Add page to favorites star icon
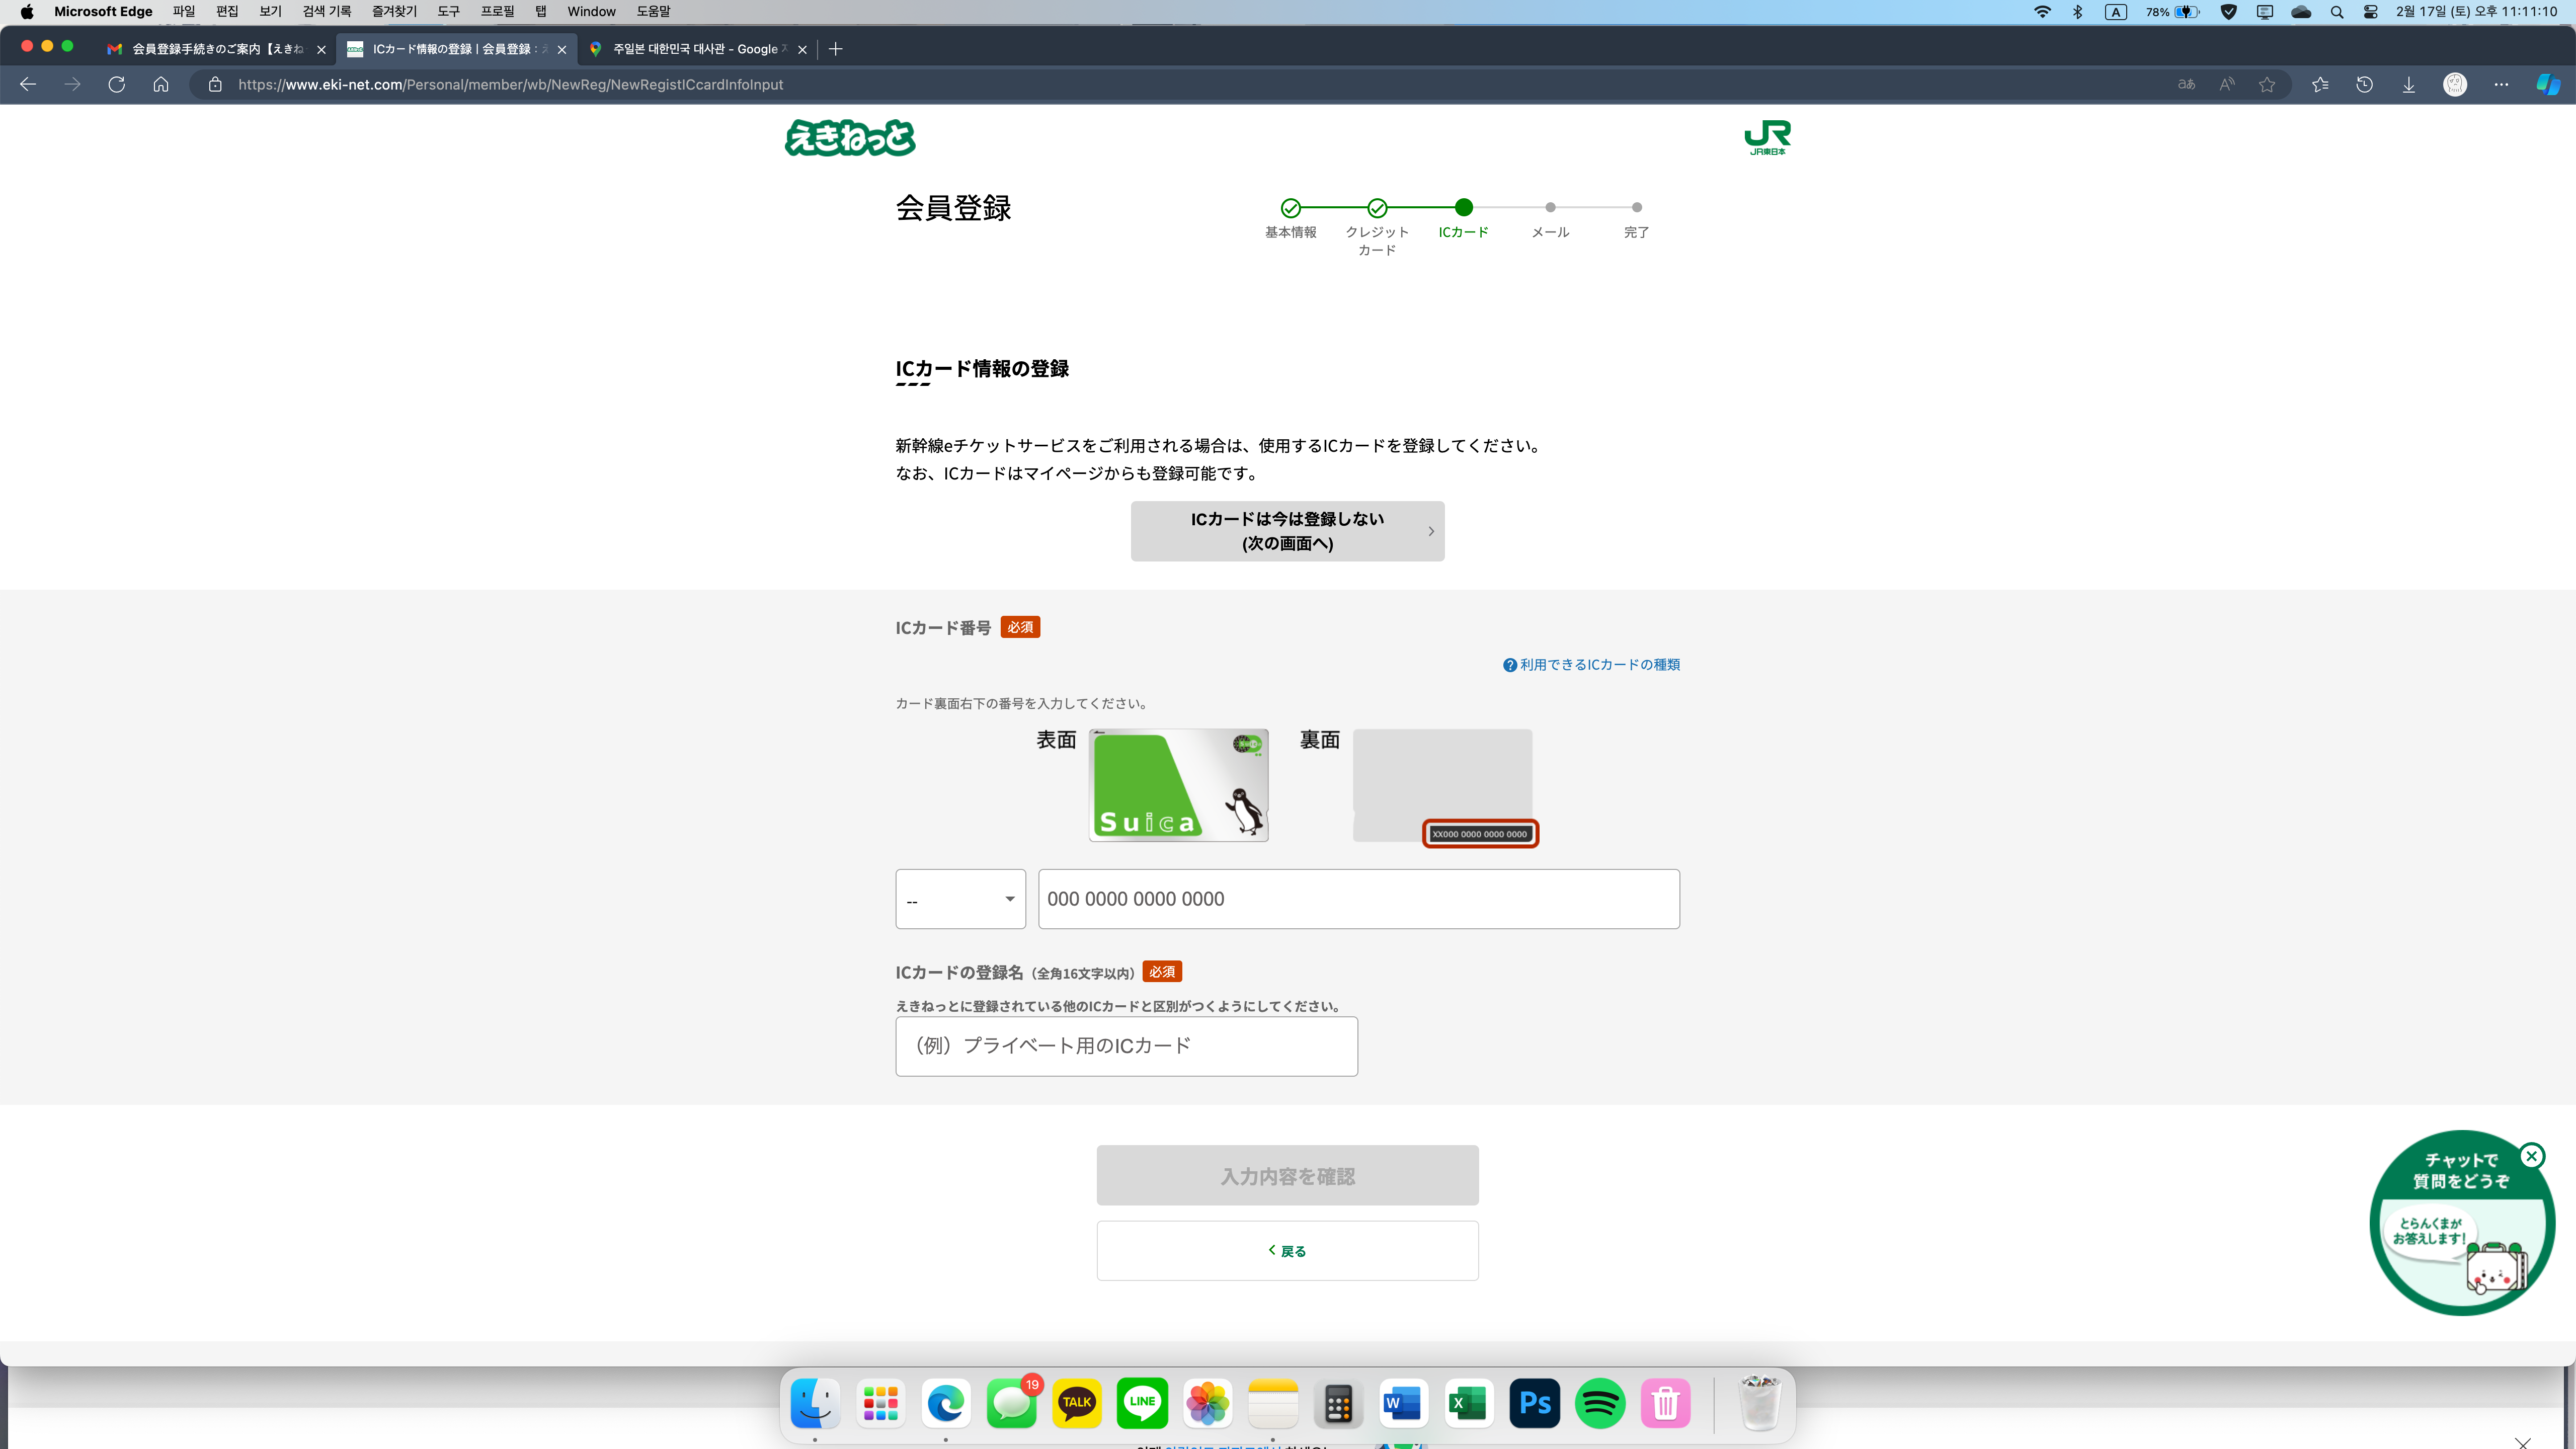Screen dimensions: 2576x1449 (2267, 84)
